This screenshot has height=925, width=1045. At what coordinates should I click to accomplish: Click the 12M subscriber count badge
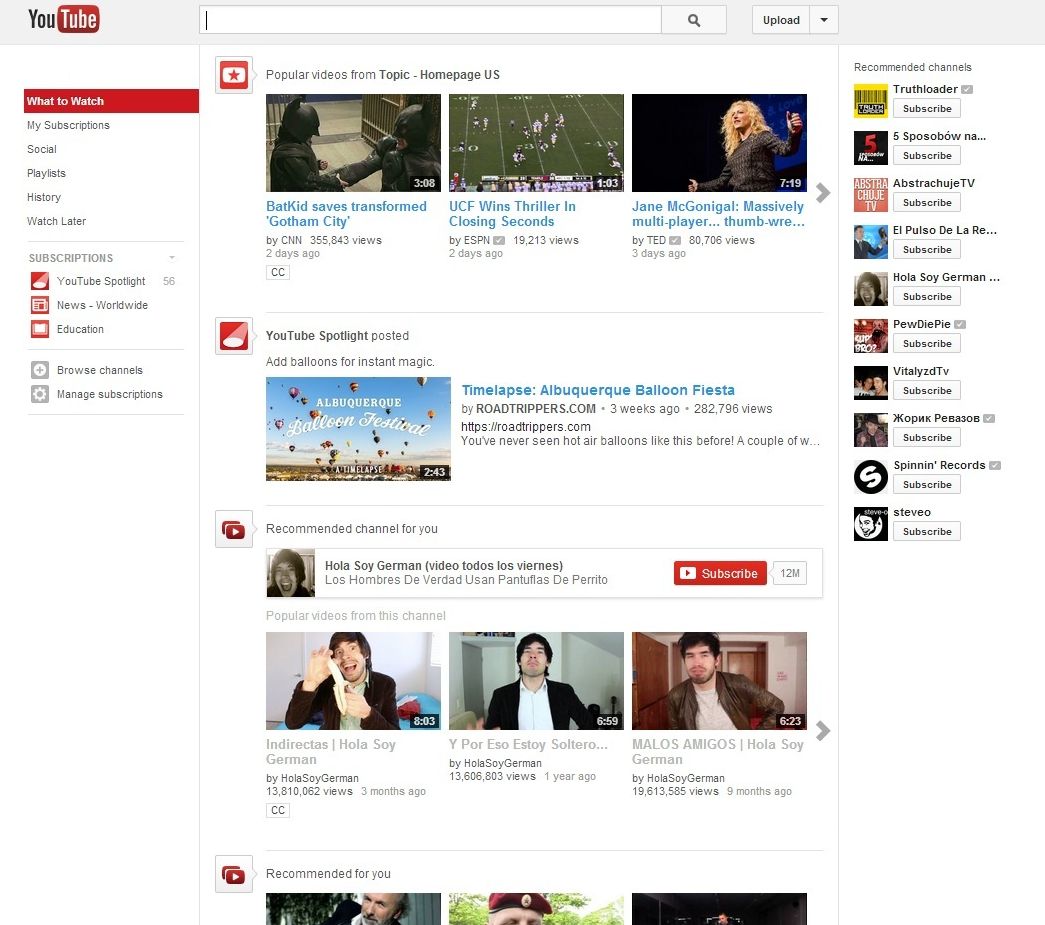pyautogui.click(x=790, y=573)
